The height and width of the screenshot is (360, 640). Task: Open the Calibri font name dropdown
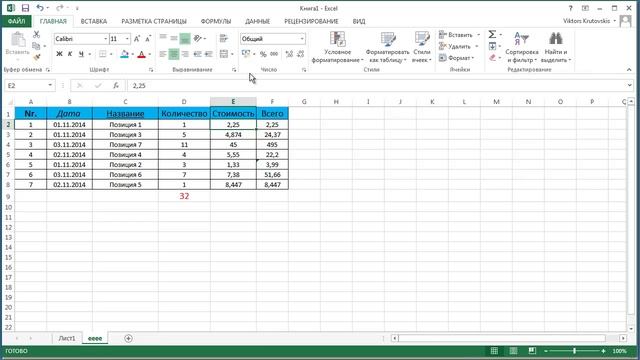click(105, 39)
